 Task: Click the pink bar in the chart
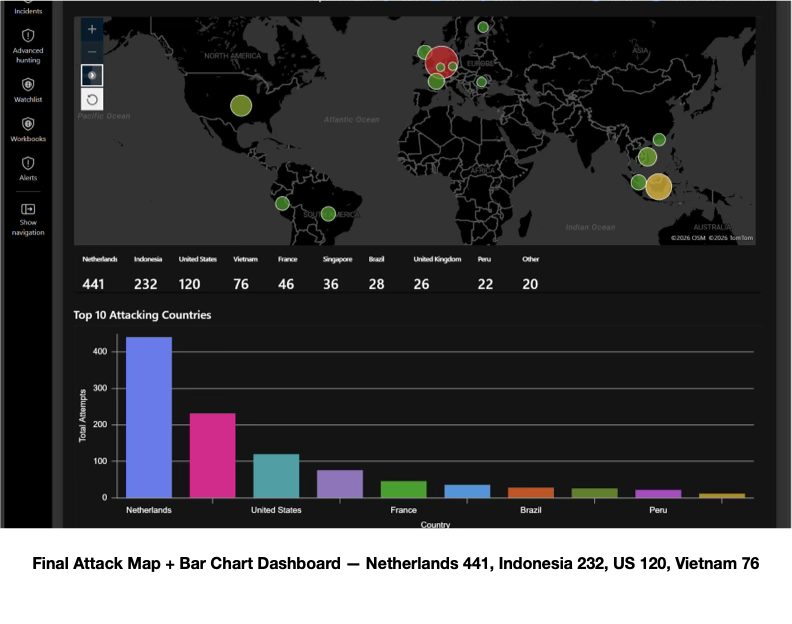pos(213,455)
